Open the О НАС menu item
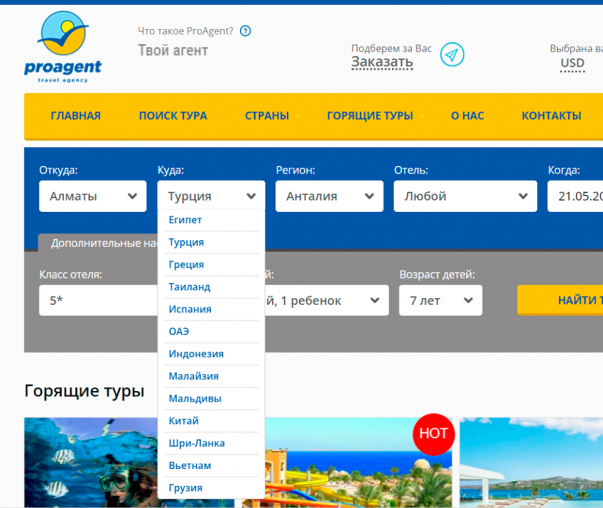The image size is (603, 508). click(467, 116)
